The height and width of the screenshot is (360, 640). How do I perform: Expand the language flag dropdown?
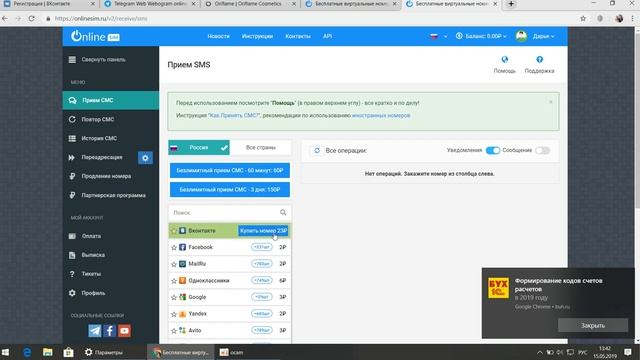[439, 36]
